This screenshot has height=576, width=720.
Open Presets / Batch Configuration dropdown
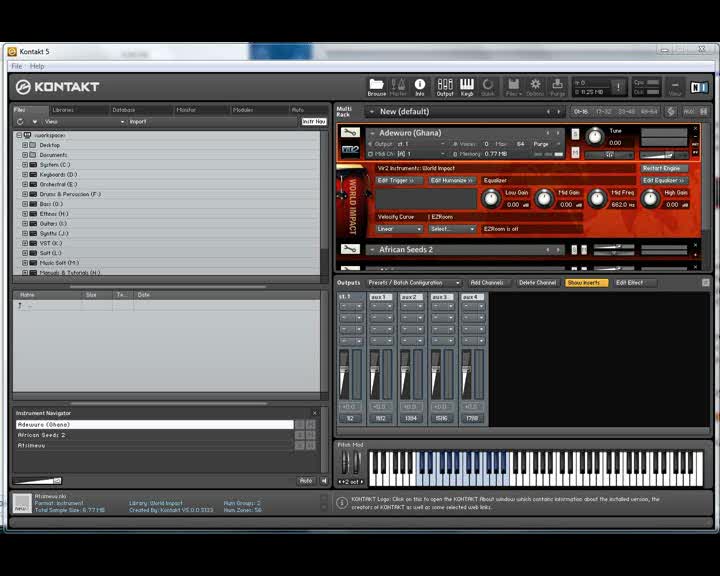pos(414,283)
